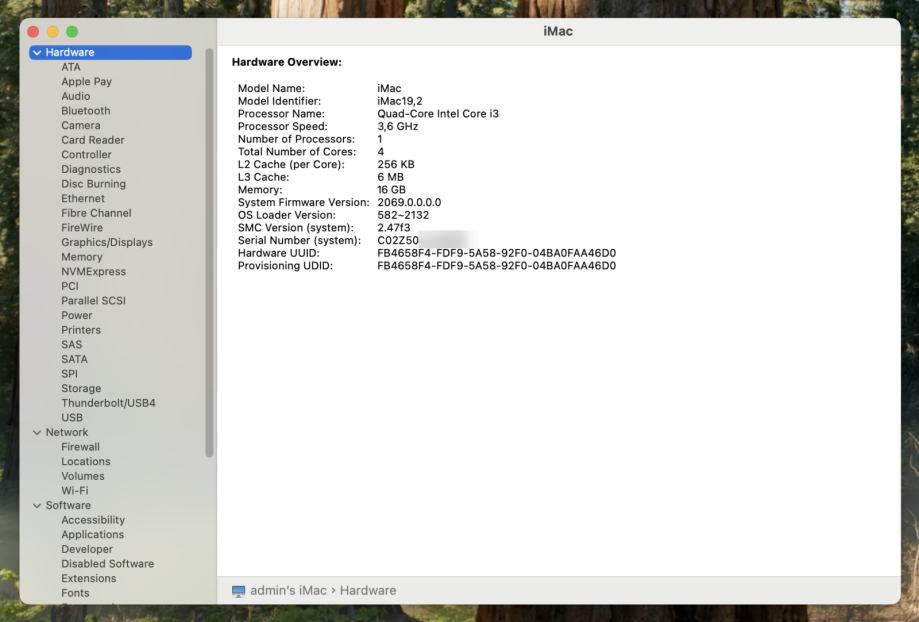Click the Hardware UUID value text

pos(496,253)
